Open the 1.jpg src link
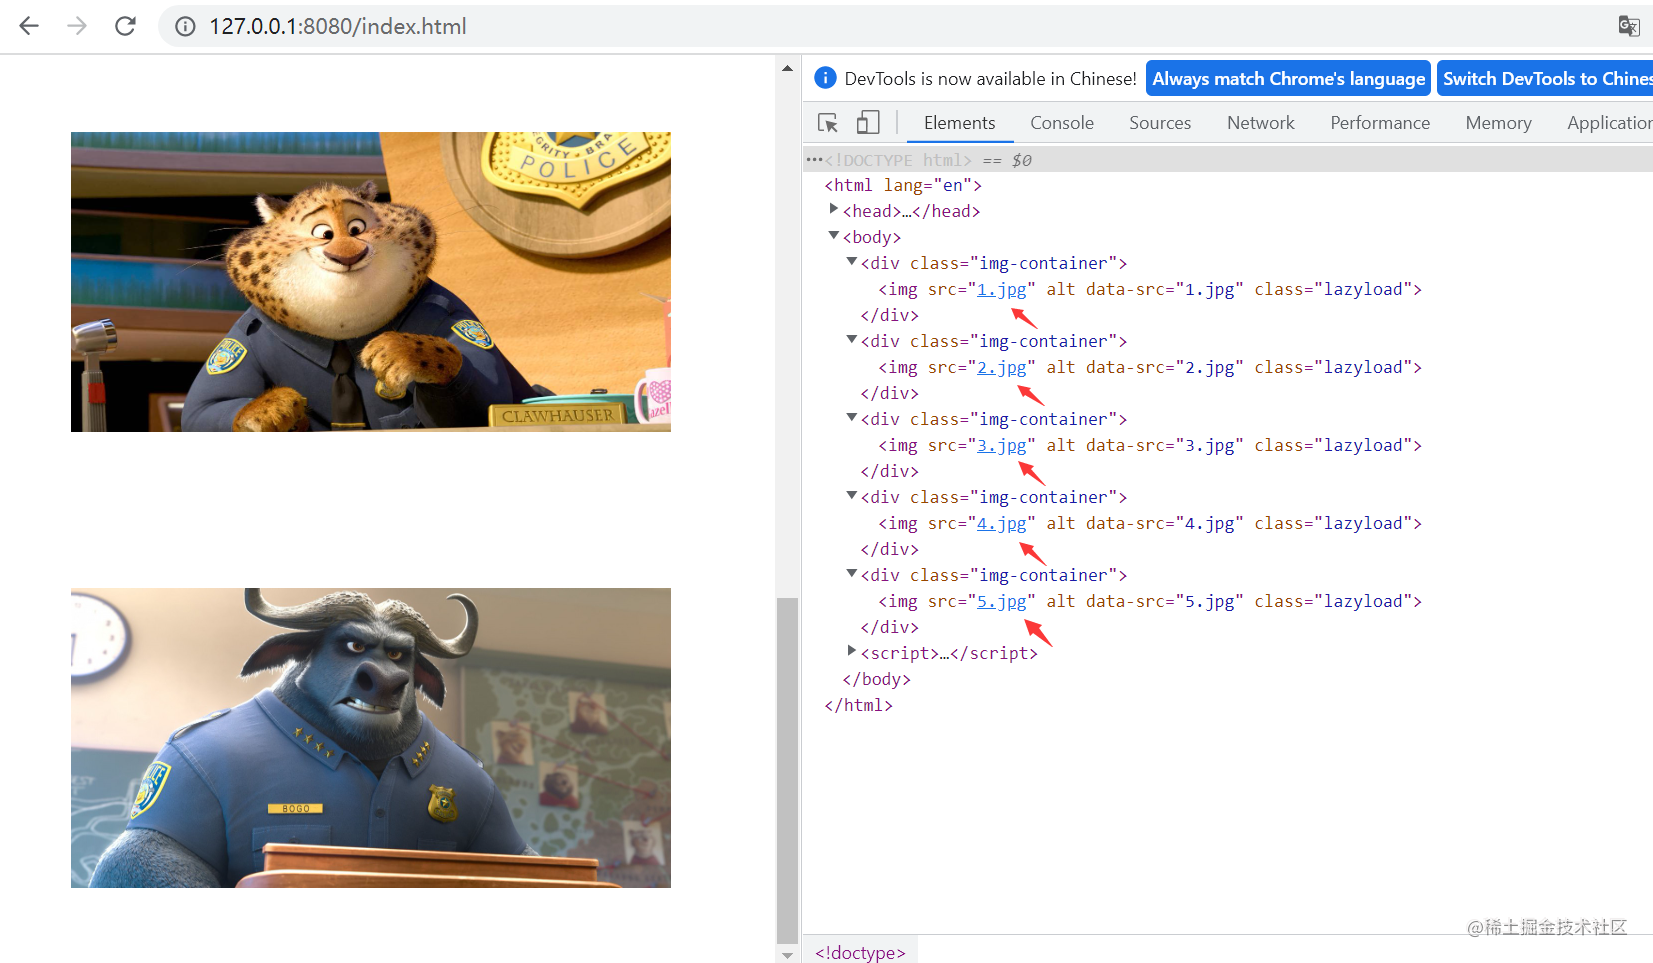 [x=1001, y=289]
